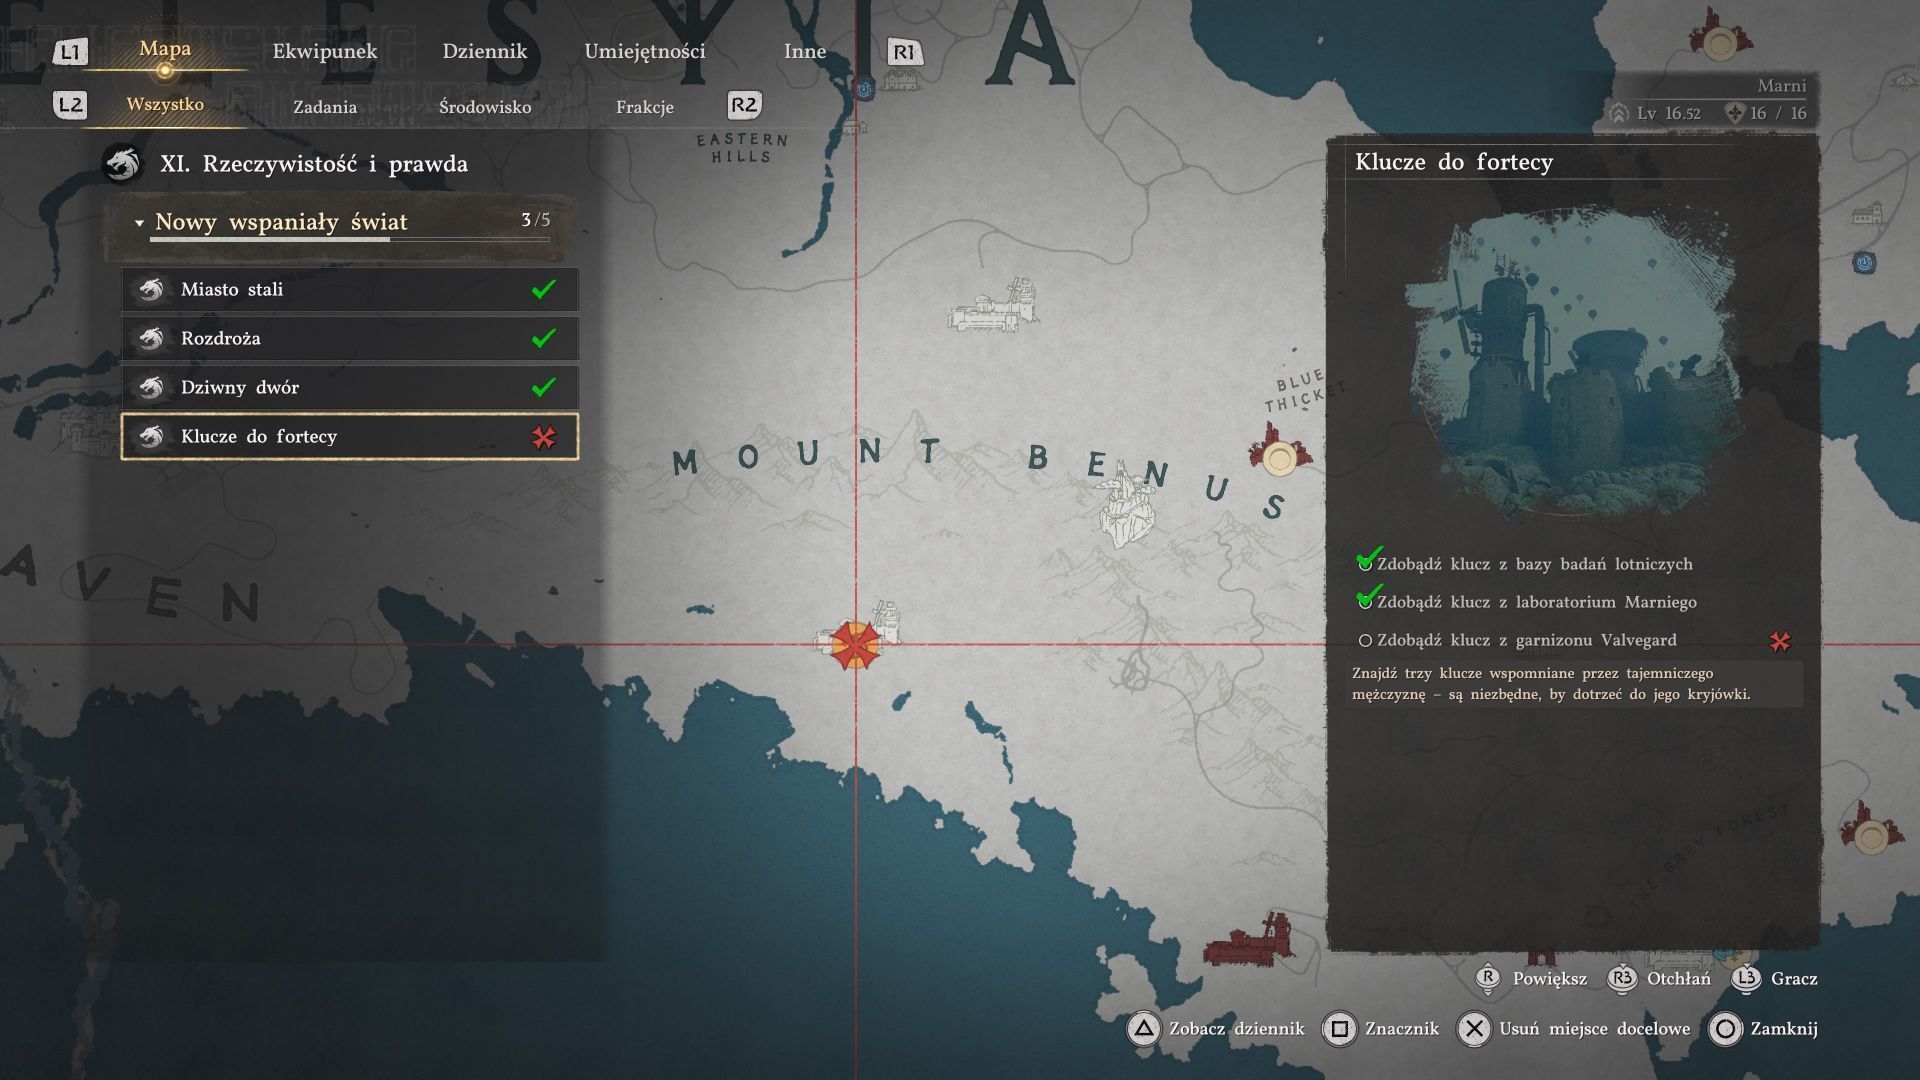Viewport: 1920px width, 1080px height.
Task: Toggle the bazy badań lotniczych objective check
Action: point(1366,562)
